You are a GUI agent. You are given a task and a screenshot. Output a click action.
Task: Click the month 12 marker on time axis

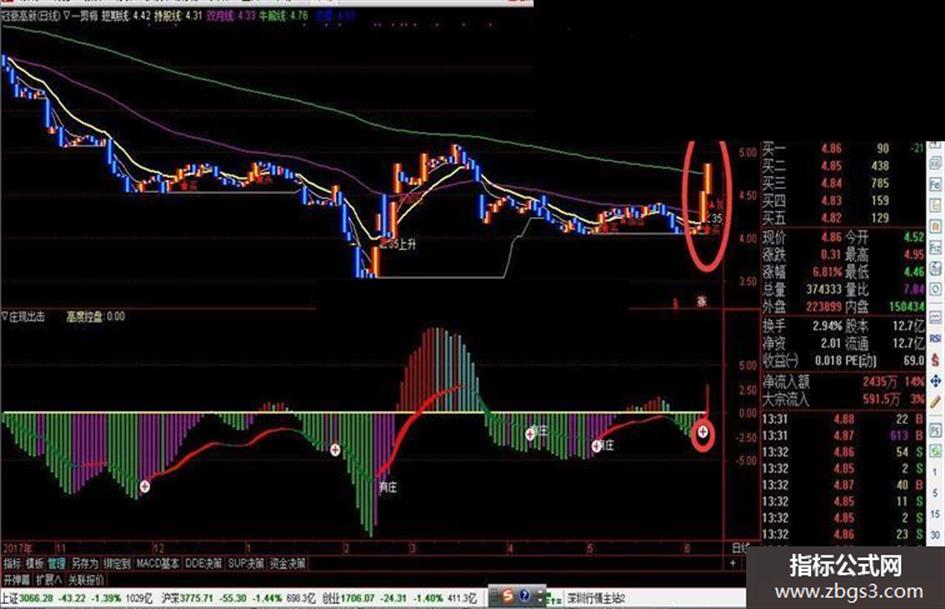pos(158,548)
